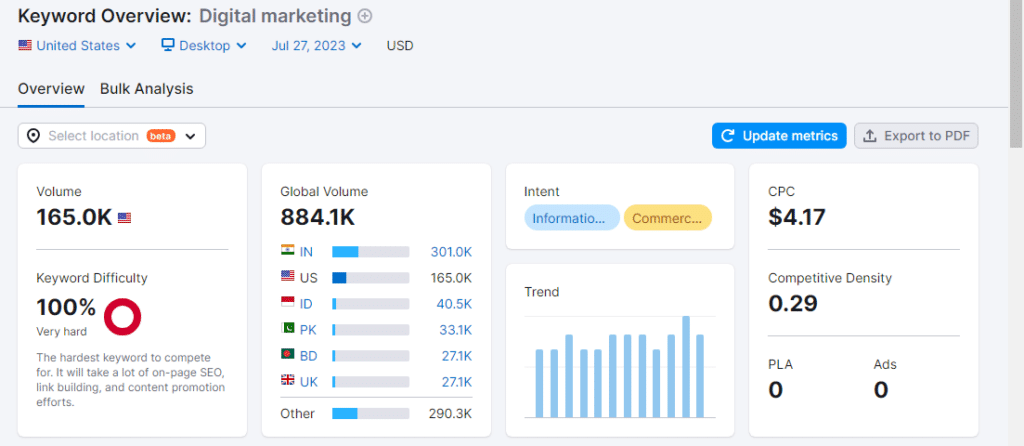Click the Other volume progress bar

pos(371,413)
